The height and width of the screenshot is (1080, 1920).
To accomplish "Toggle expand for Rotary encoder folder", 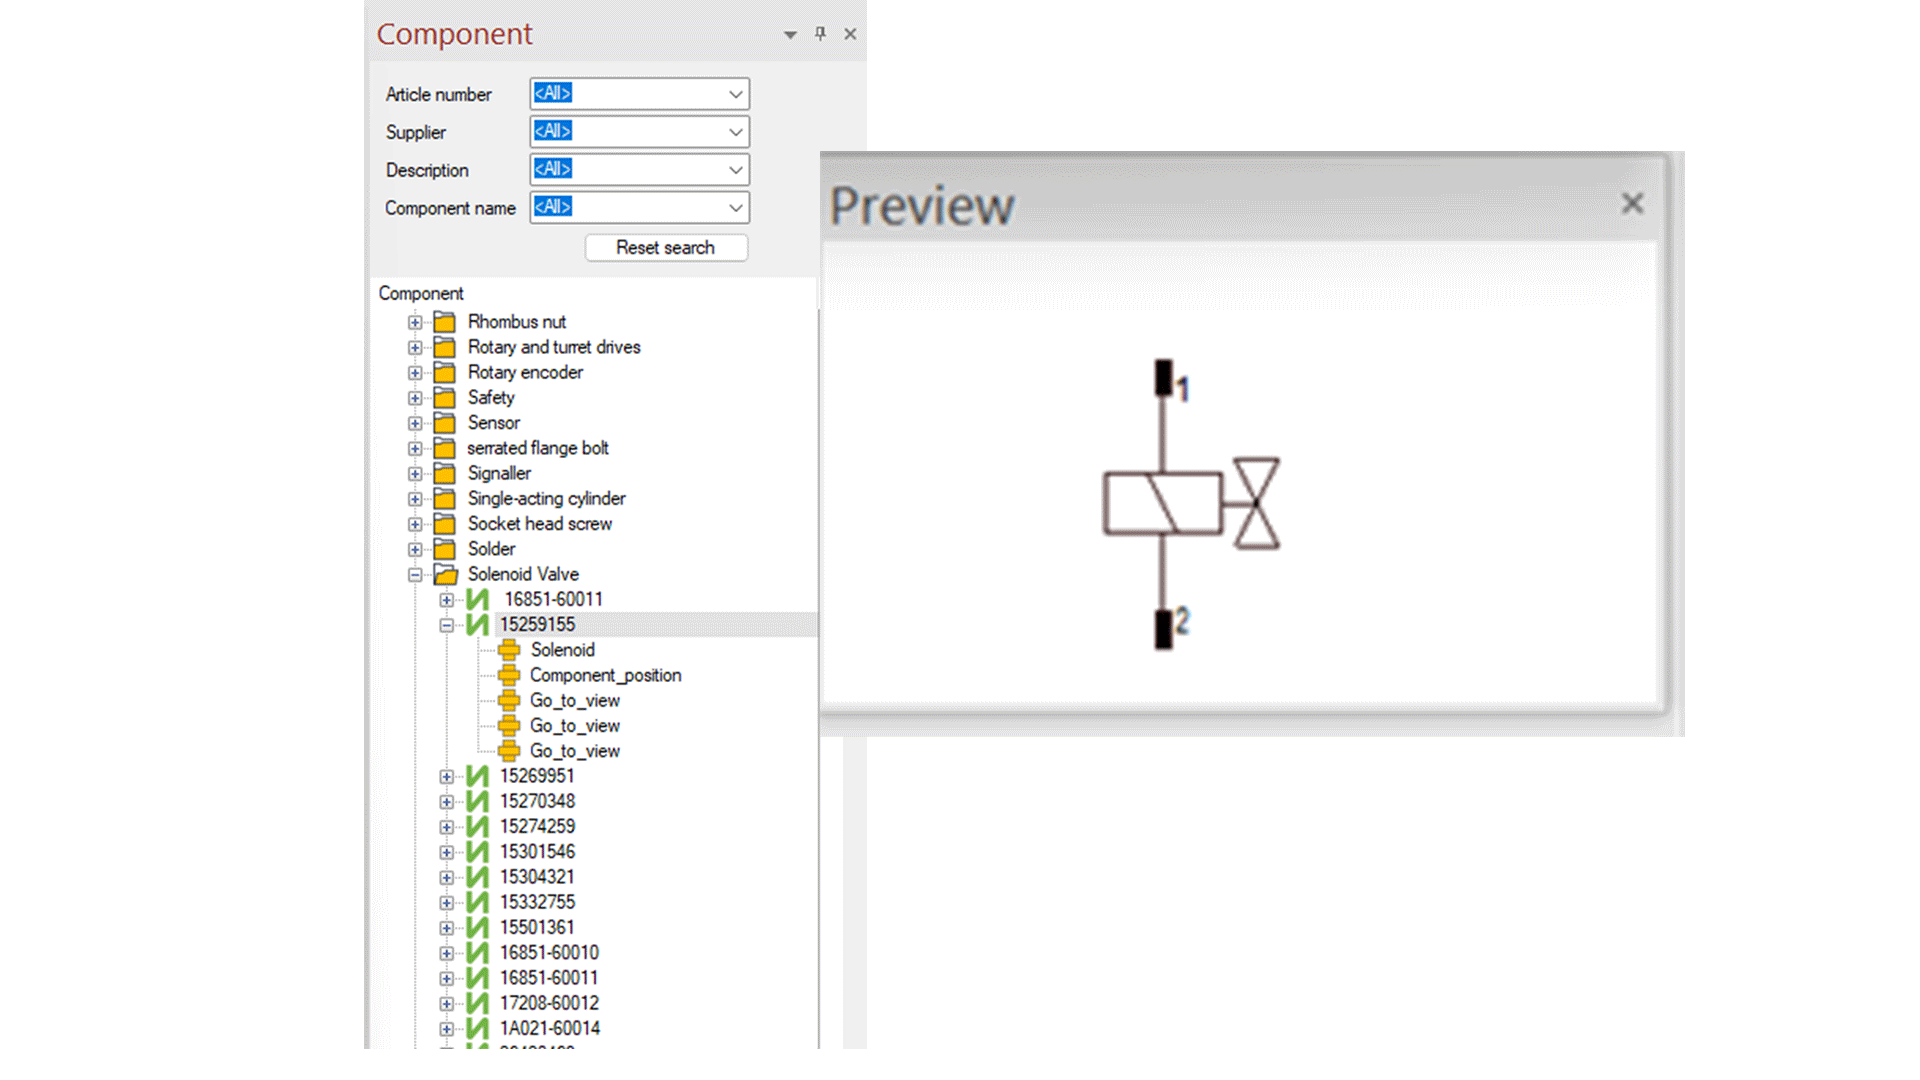I will click(x=414, y=372).
